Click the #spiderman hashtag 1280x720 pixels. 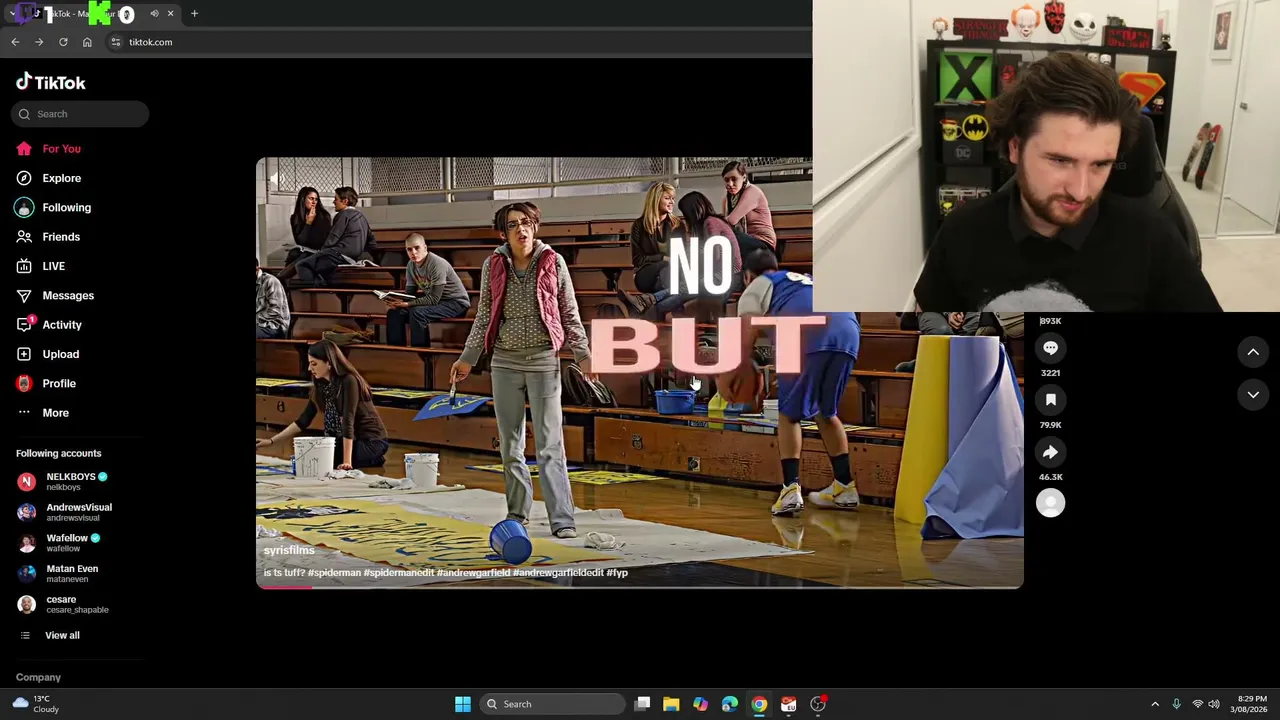click(x=334, y=573)
